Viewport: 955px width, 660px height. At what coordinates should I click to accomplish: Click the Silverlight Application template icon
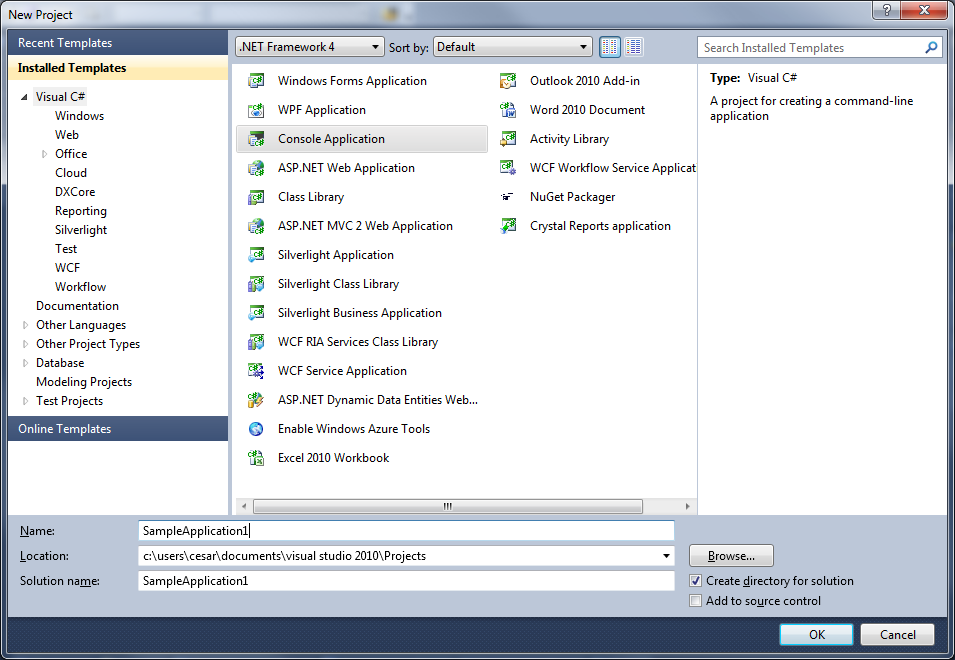[256, 255]
